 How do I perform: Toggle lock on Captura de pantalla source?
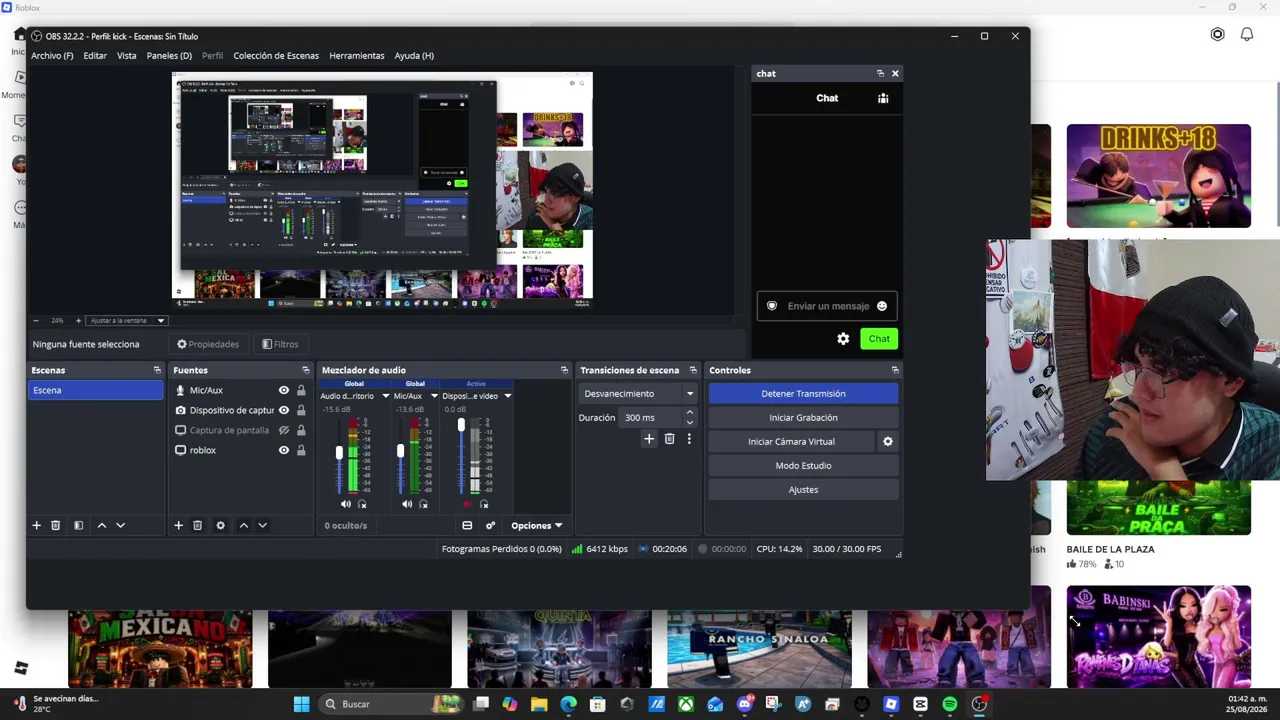[301, 430]
